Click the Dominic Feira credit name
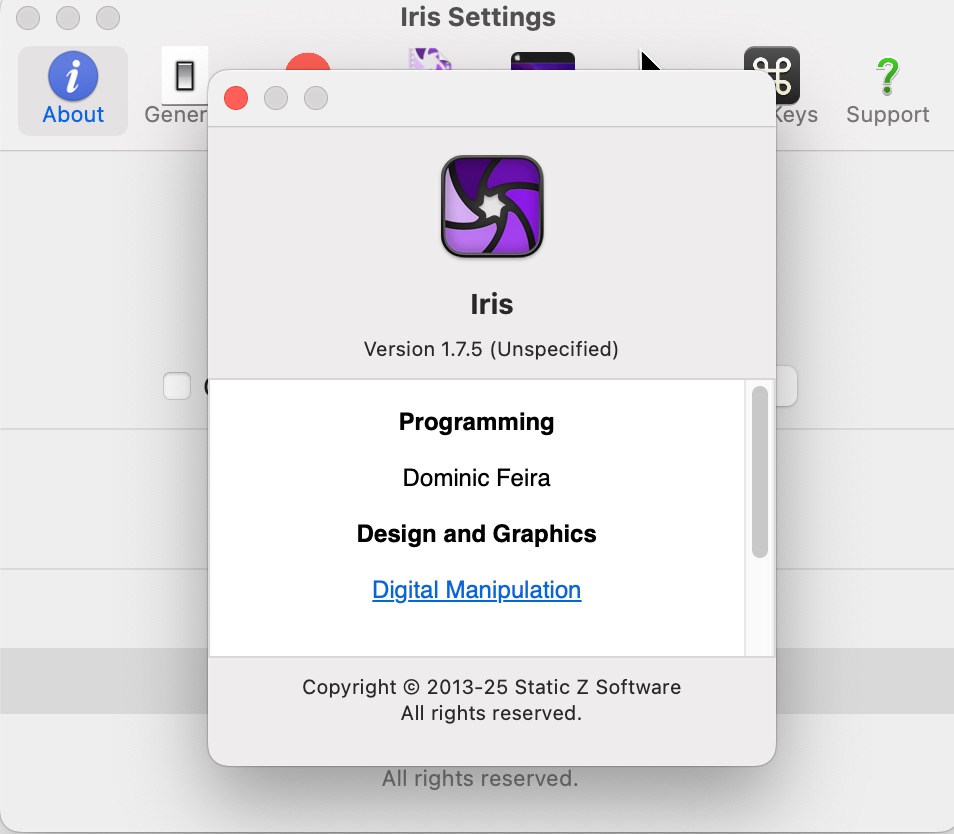Image resolution: width=954 pixels, height=834 pixels. [x=476, y=478]
